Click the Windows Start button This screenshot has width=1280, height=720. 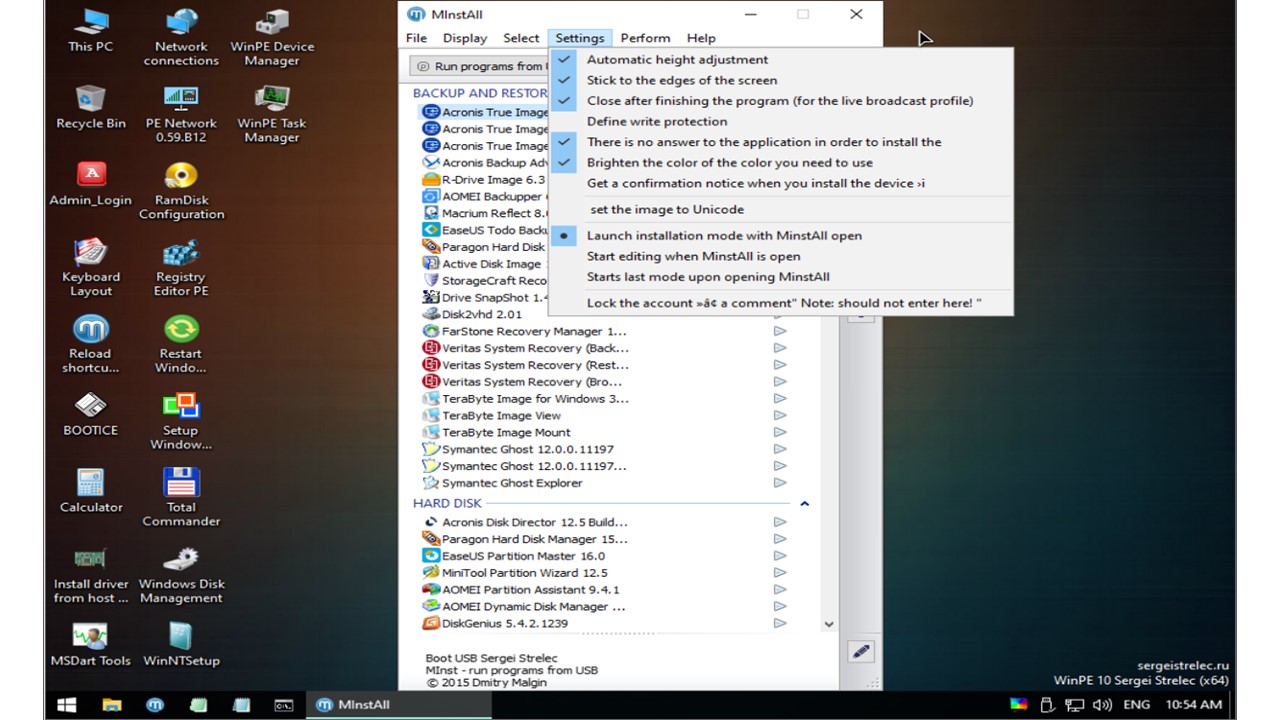[x=67, y=705]
